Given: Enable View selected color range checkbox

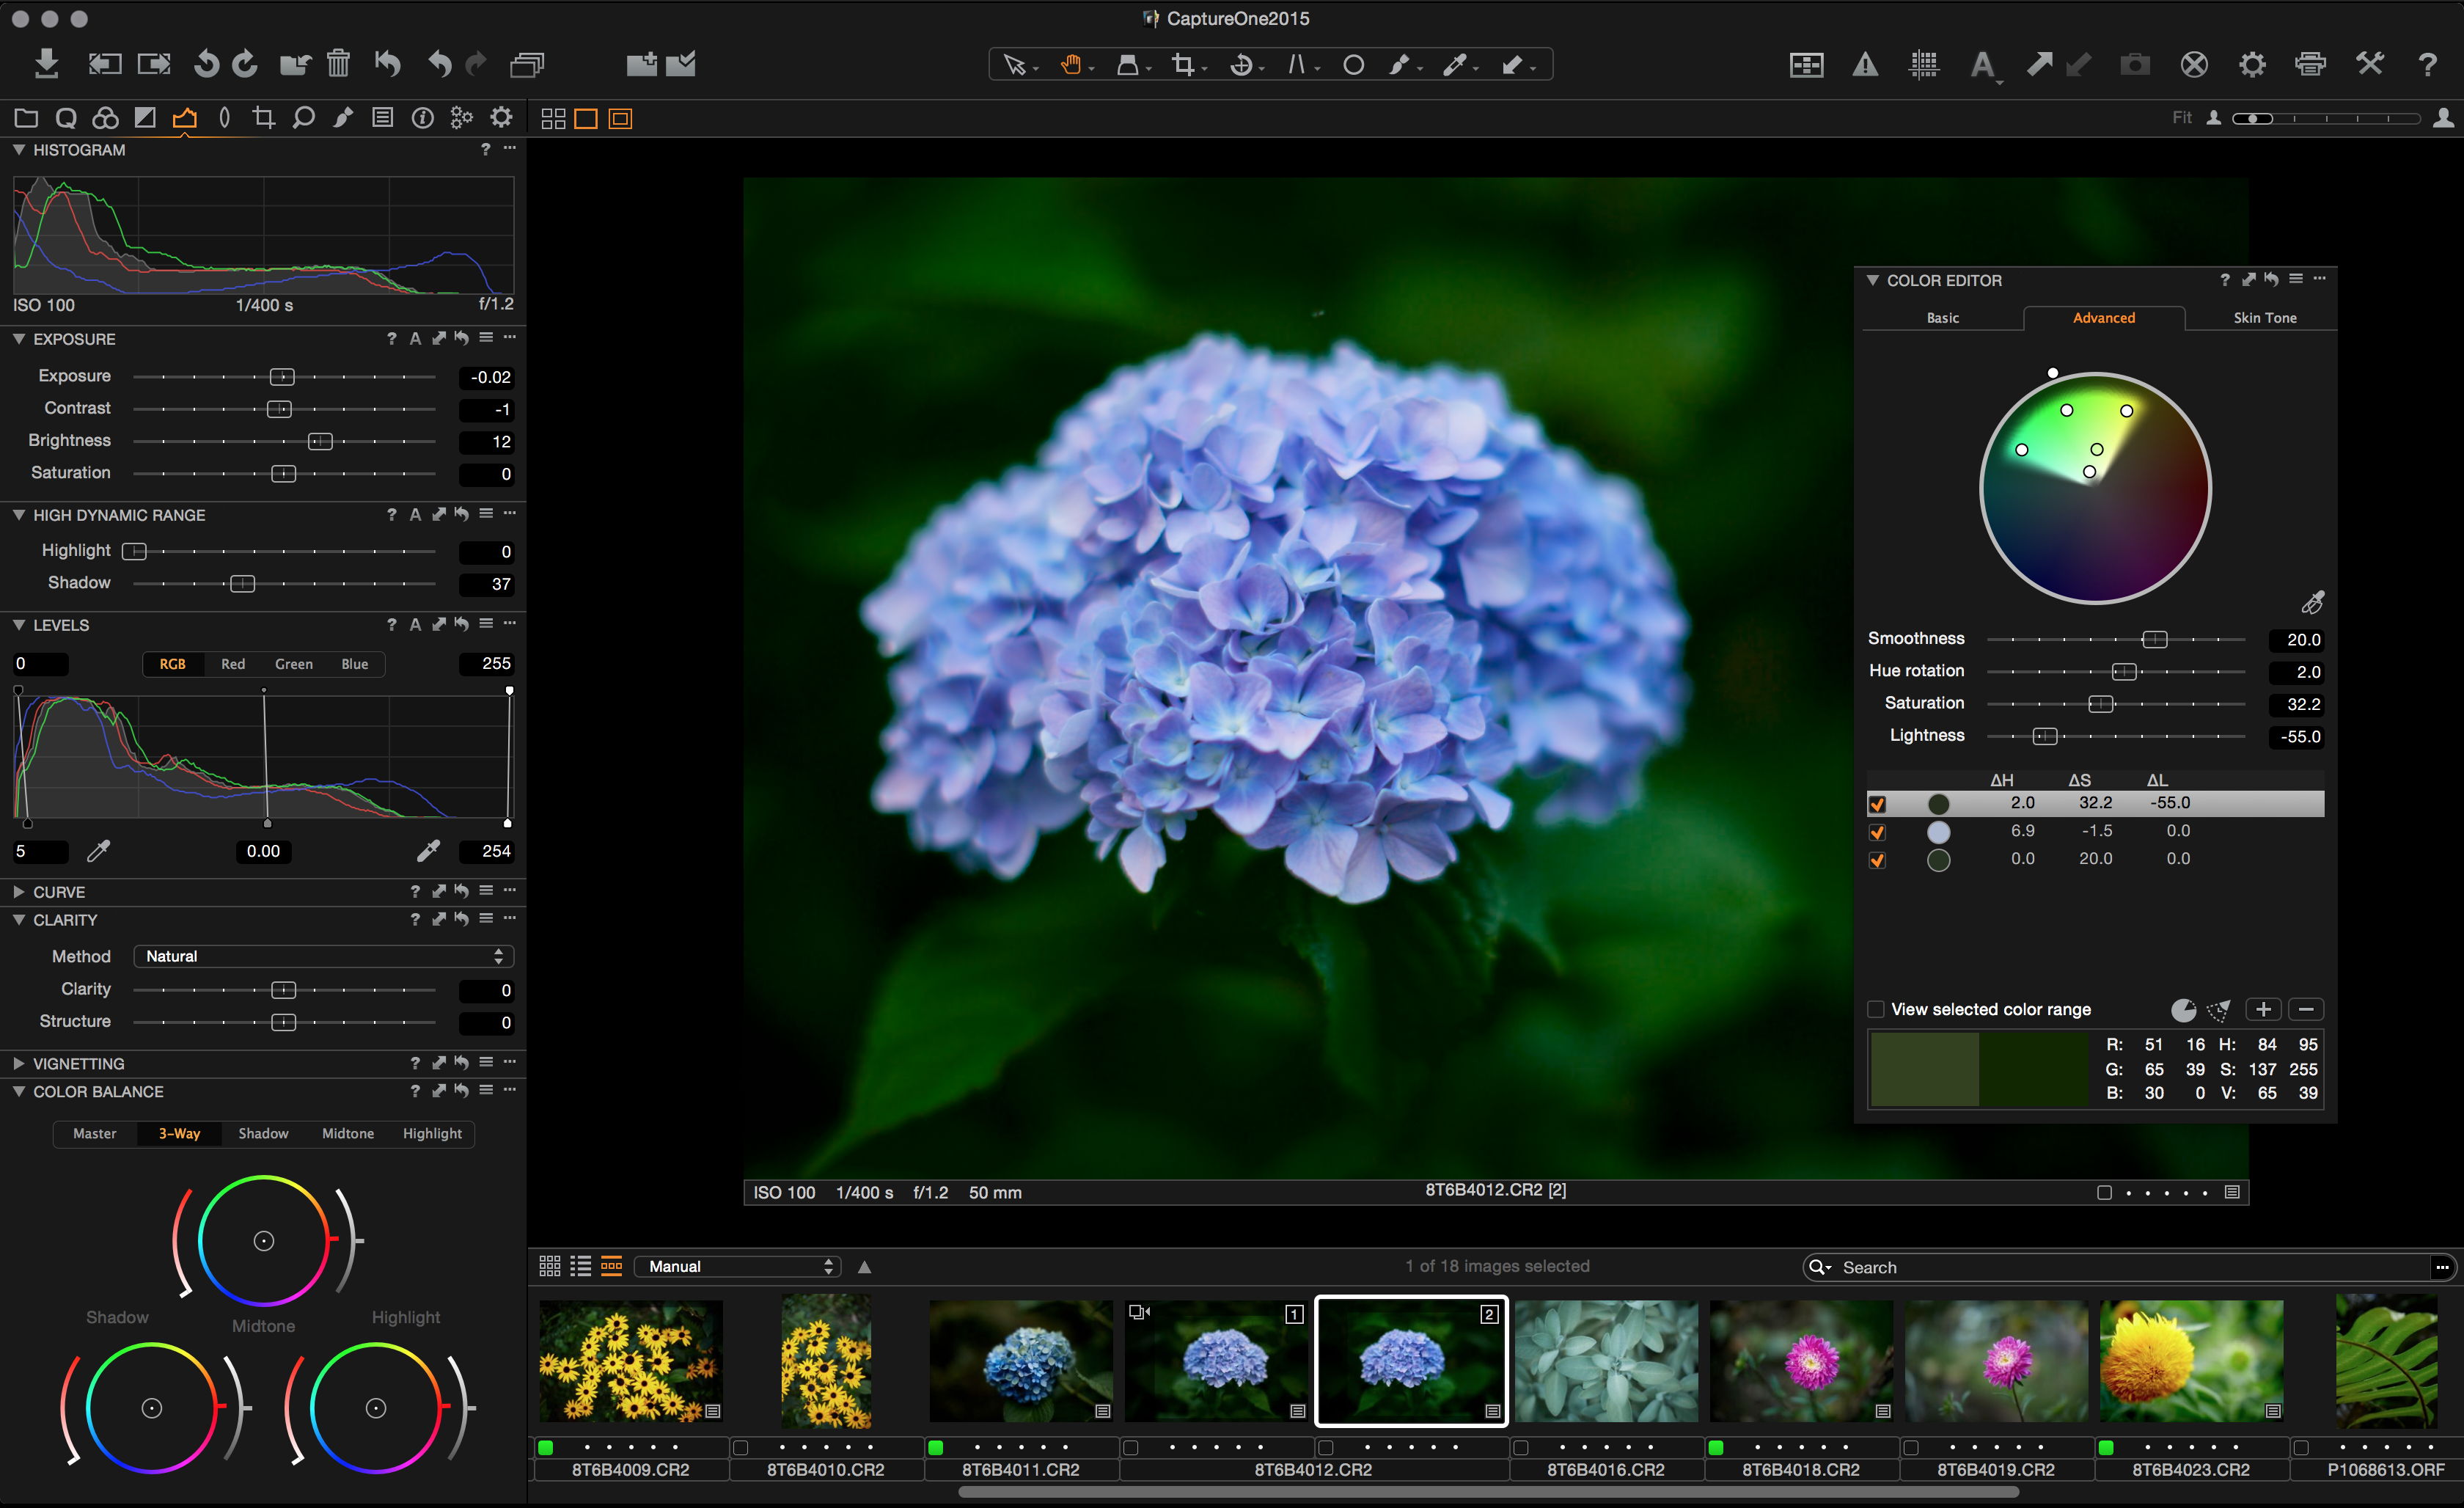Looking at the screenshot, I should coord(1876,1009).
